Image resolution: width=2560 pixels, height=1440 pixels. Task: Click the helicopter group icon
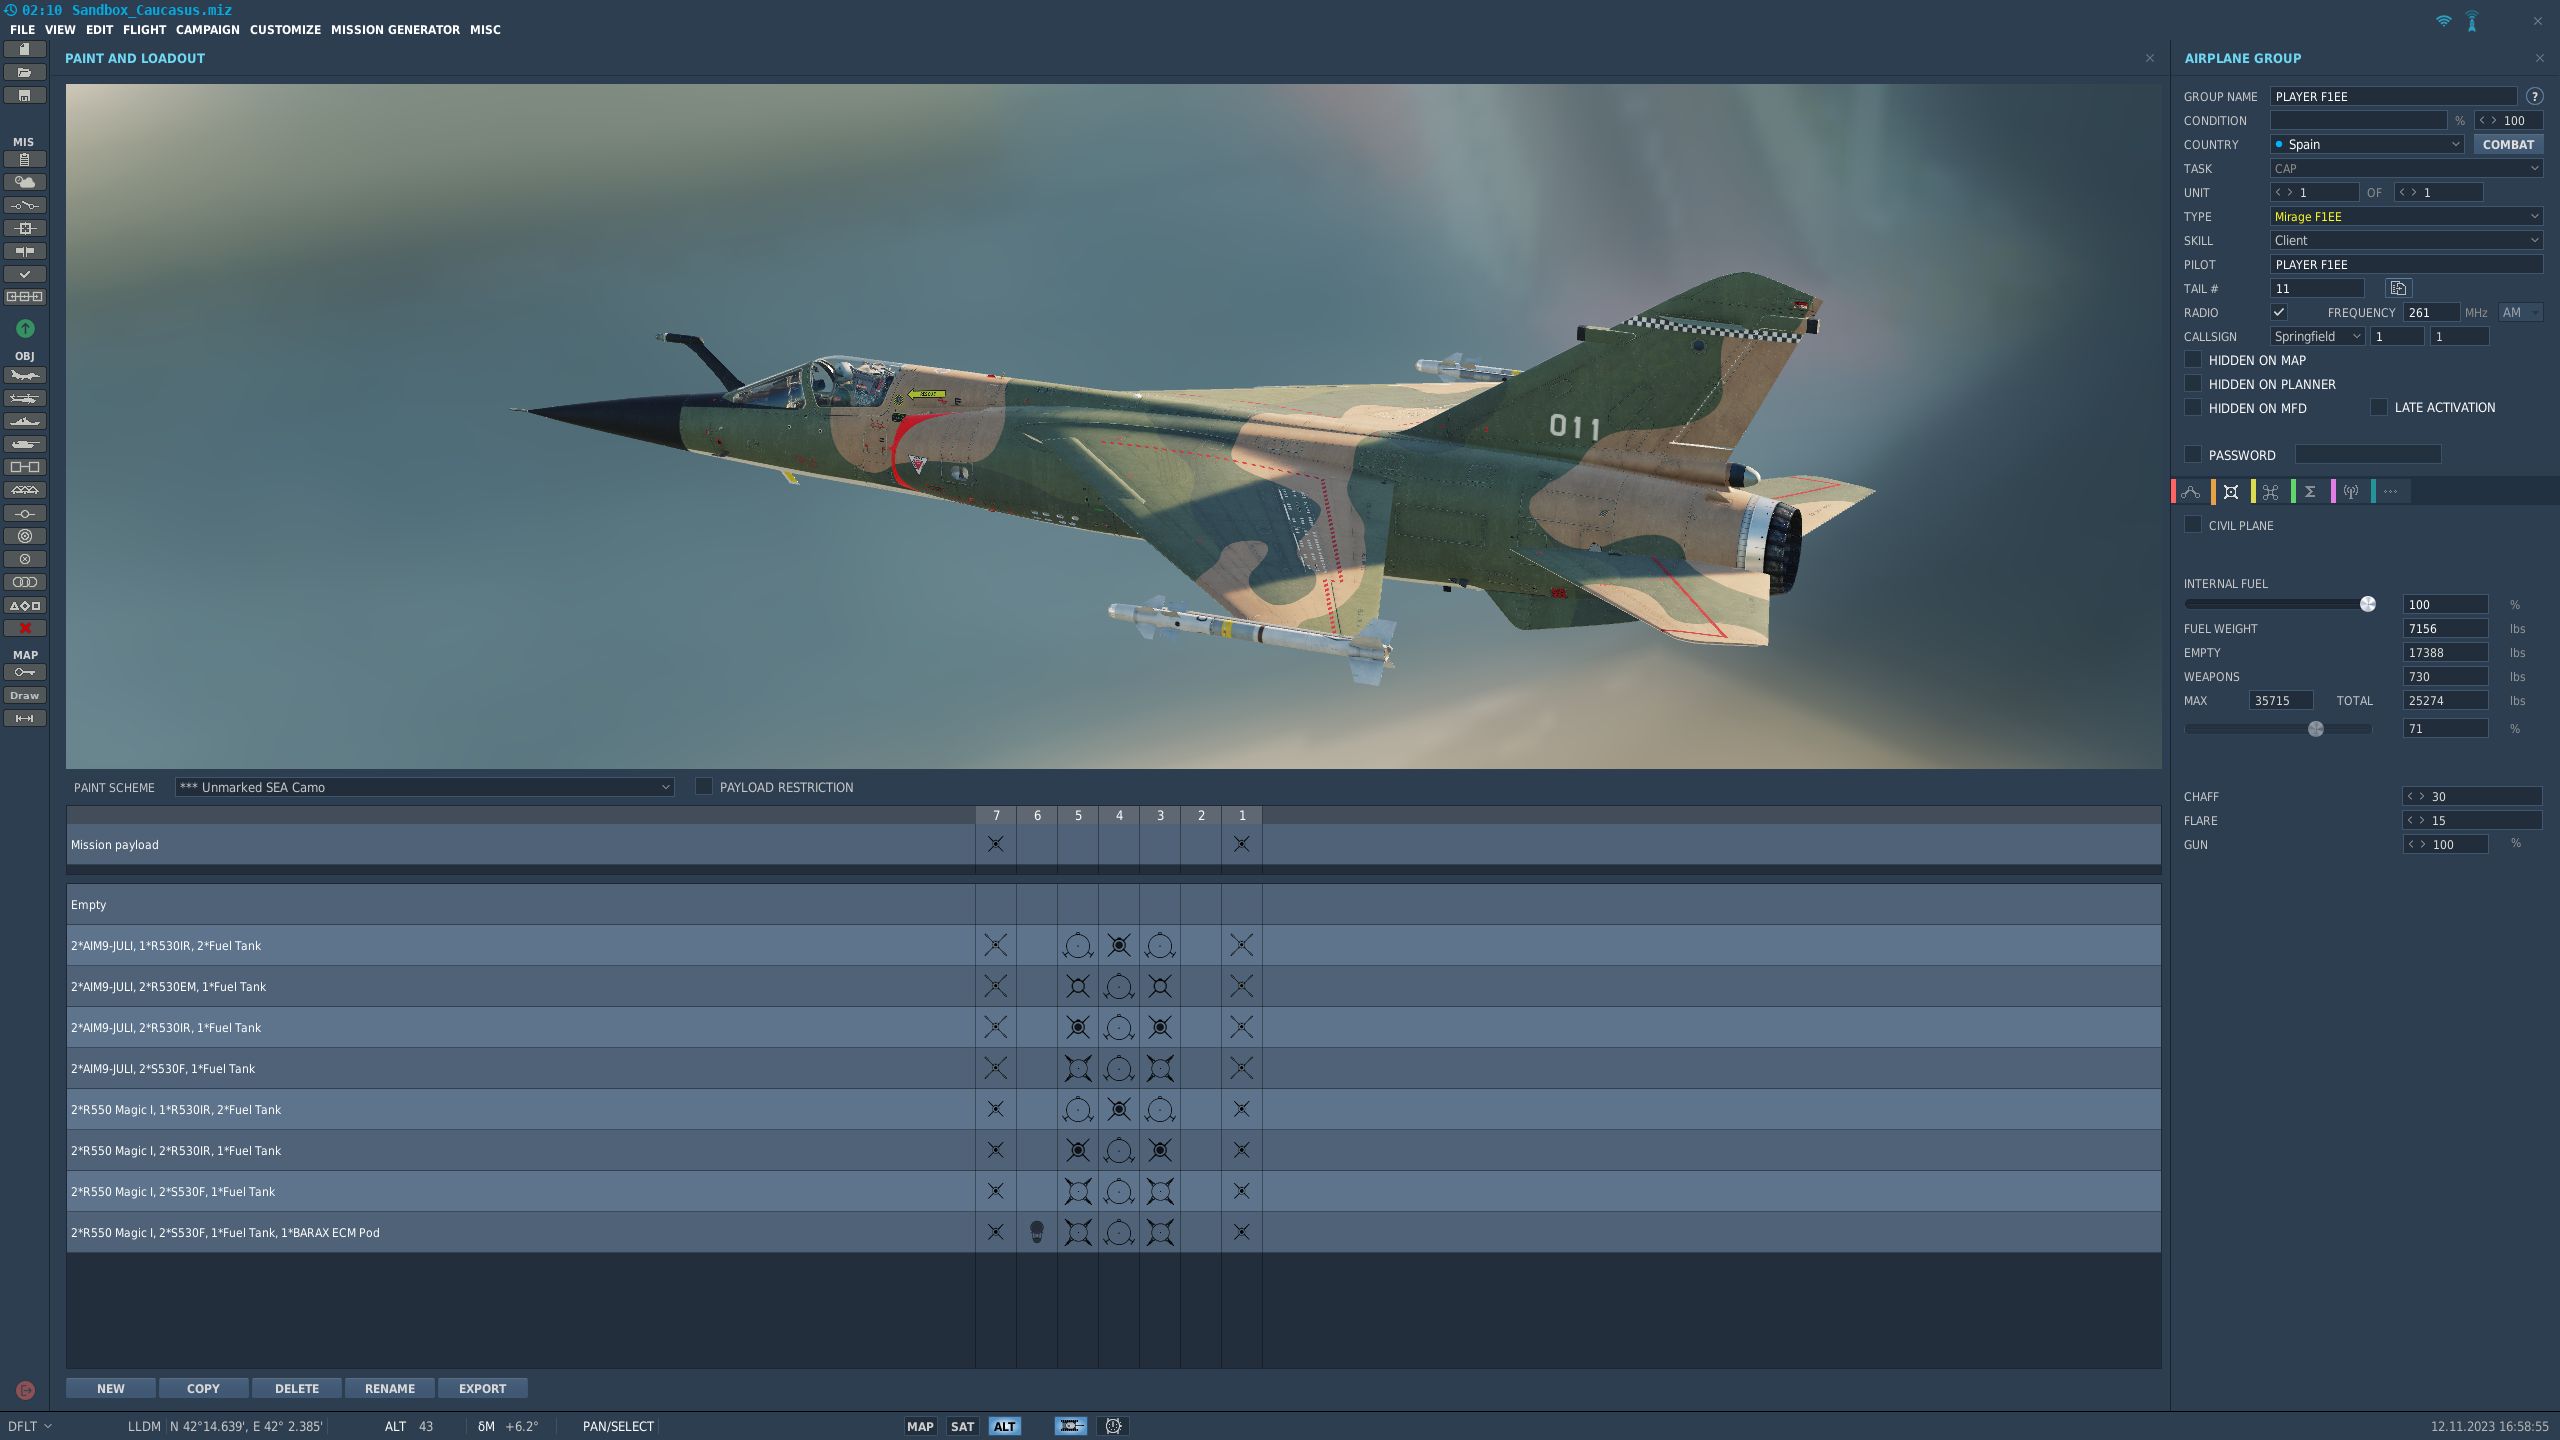point(25,399)
